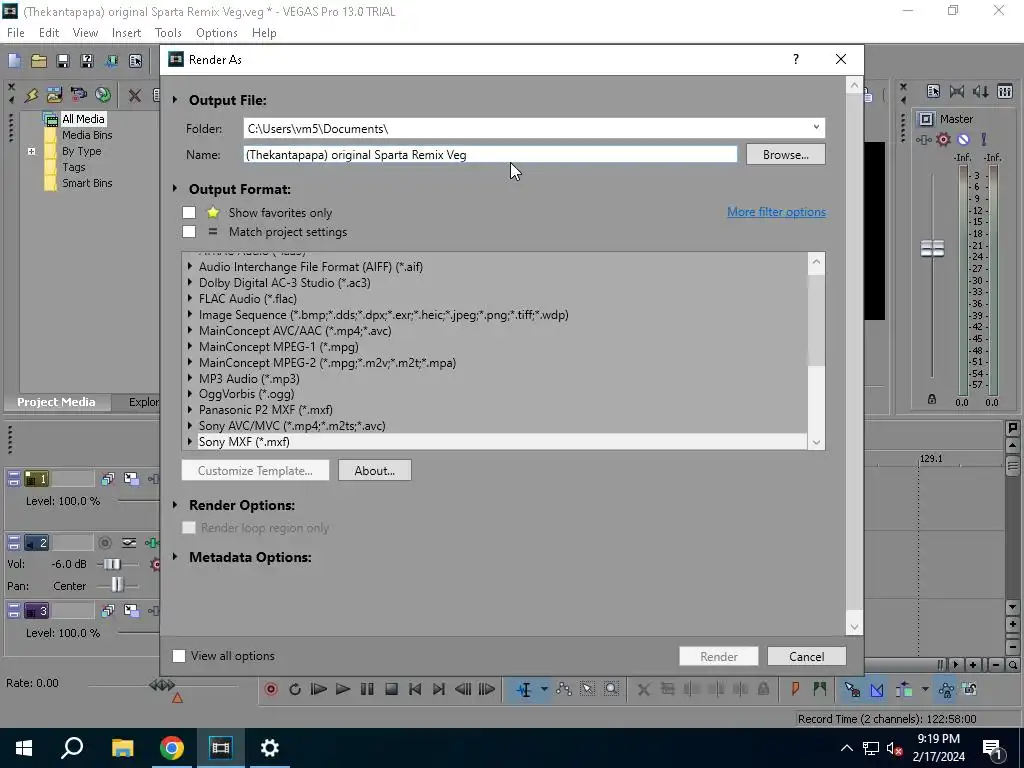The height and width of the screenshot is (768, 1024).
Task: Click the Save As icon with question mark
Action: (87, 61)
